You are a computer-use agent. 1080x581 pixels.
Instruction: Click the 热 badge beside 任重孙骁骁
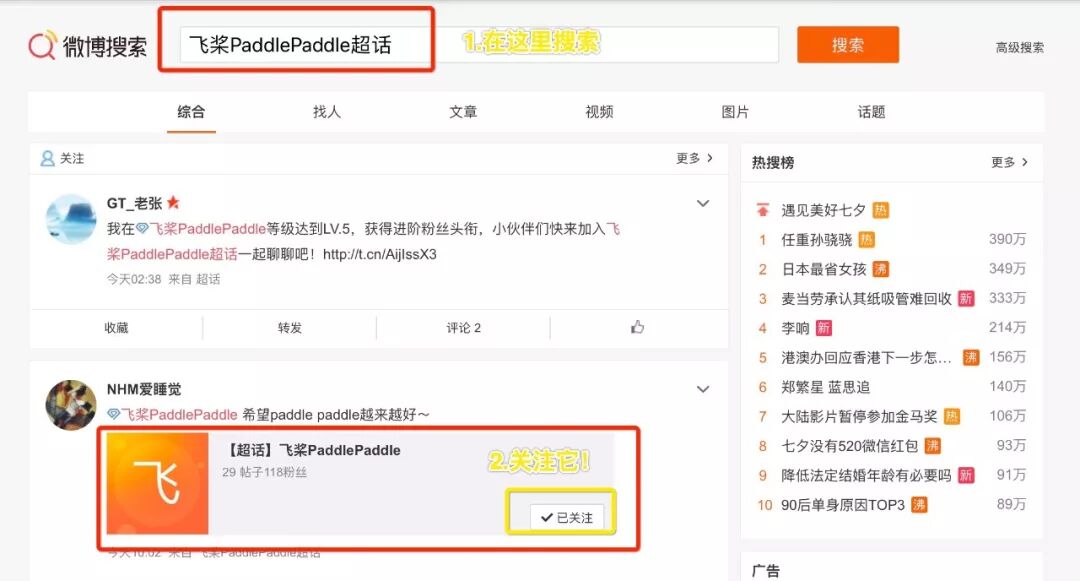pos(866,240)
